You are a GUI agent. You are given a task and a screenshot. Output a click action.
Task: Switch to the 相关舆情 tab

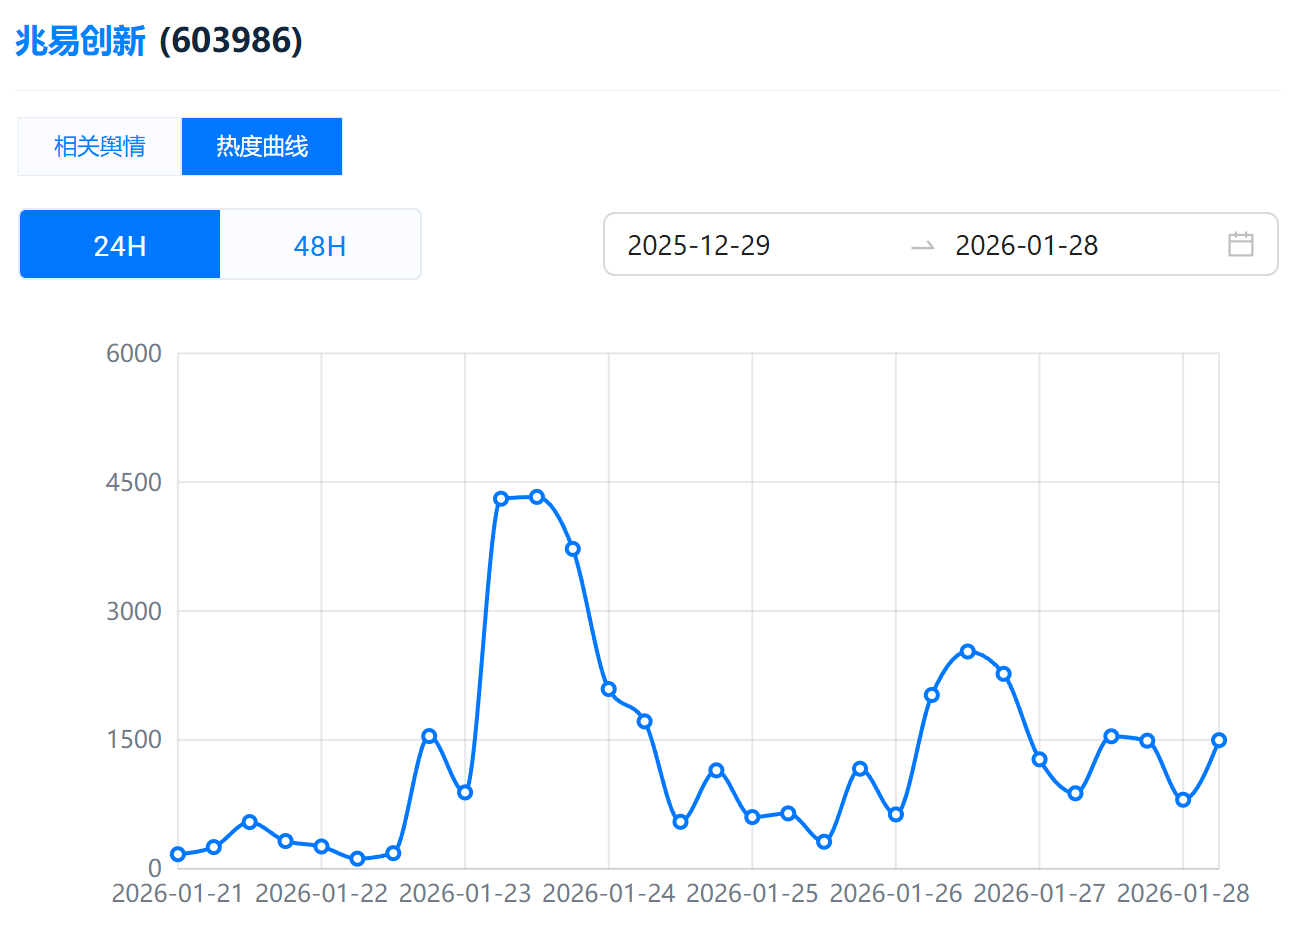pyautogui.click(x=100, y=147)
